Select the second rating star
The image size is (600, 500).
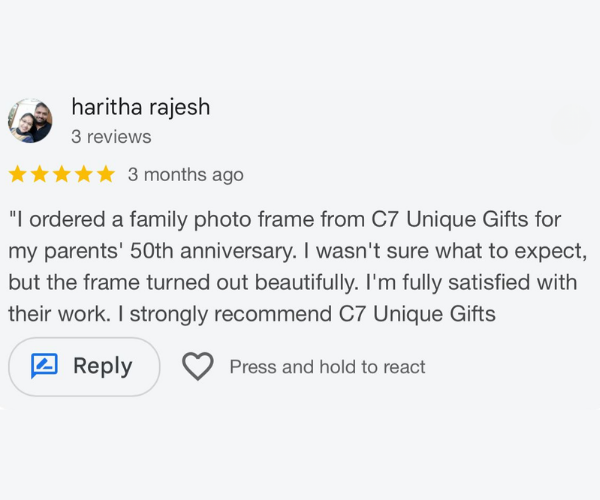click(x=39, y=175)
